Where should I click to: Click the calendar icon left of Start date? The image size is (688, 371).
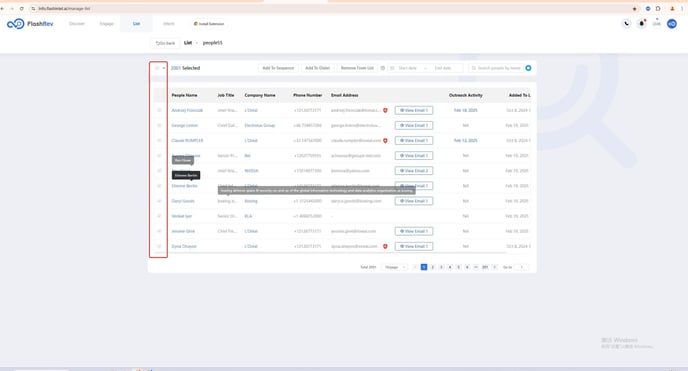point(392,68)
